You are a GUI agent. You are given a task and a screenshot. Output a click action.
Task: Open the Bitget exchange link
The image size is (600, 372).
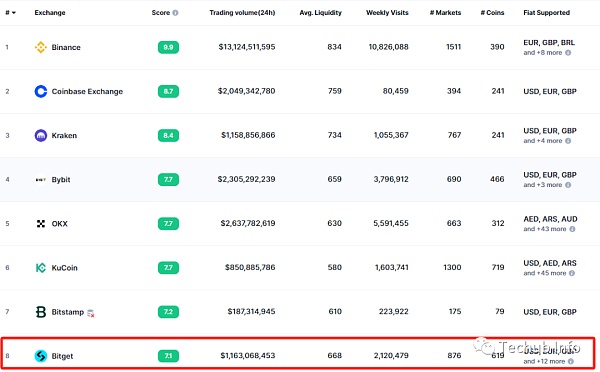coord(62,356)
